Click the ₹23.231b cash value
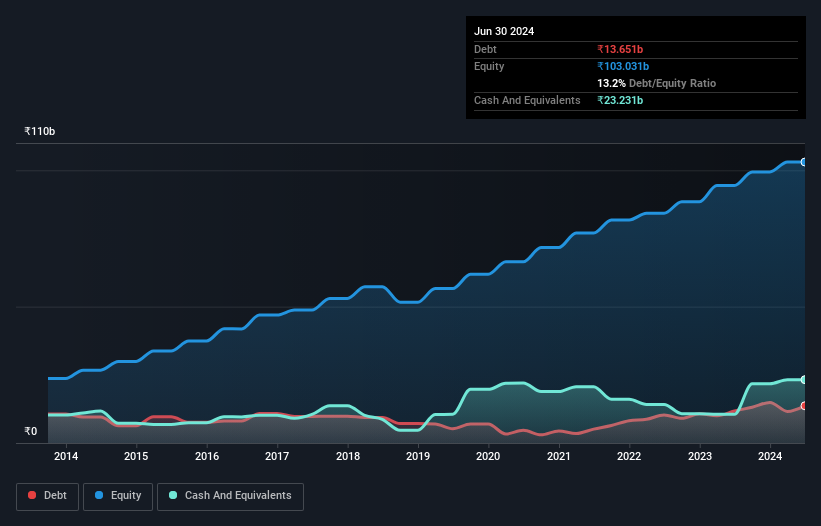The width and height of the screenshot is (821, 526). 620,100
